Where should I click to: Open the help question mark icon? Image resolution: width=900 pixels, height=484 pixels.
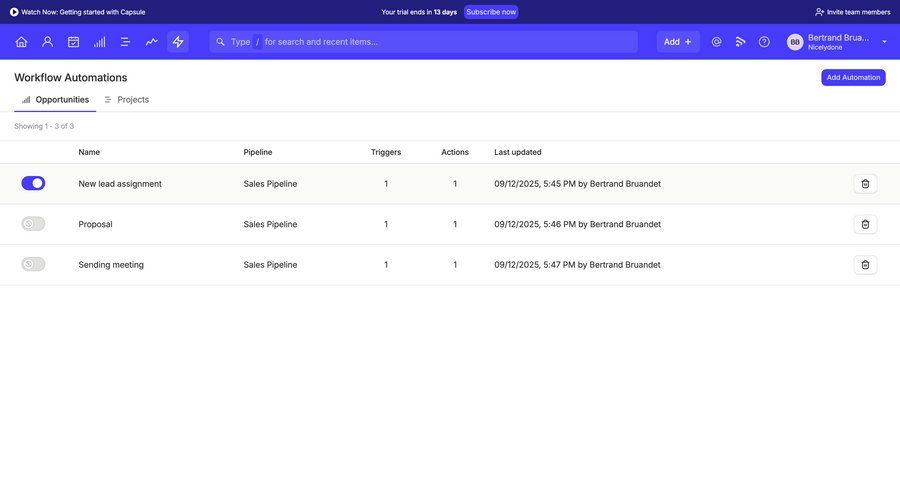(x=764, y=42)
